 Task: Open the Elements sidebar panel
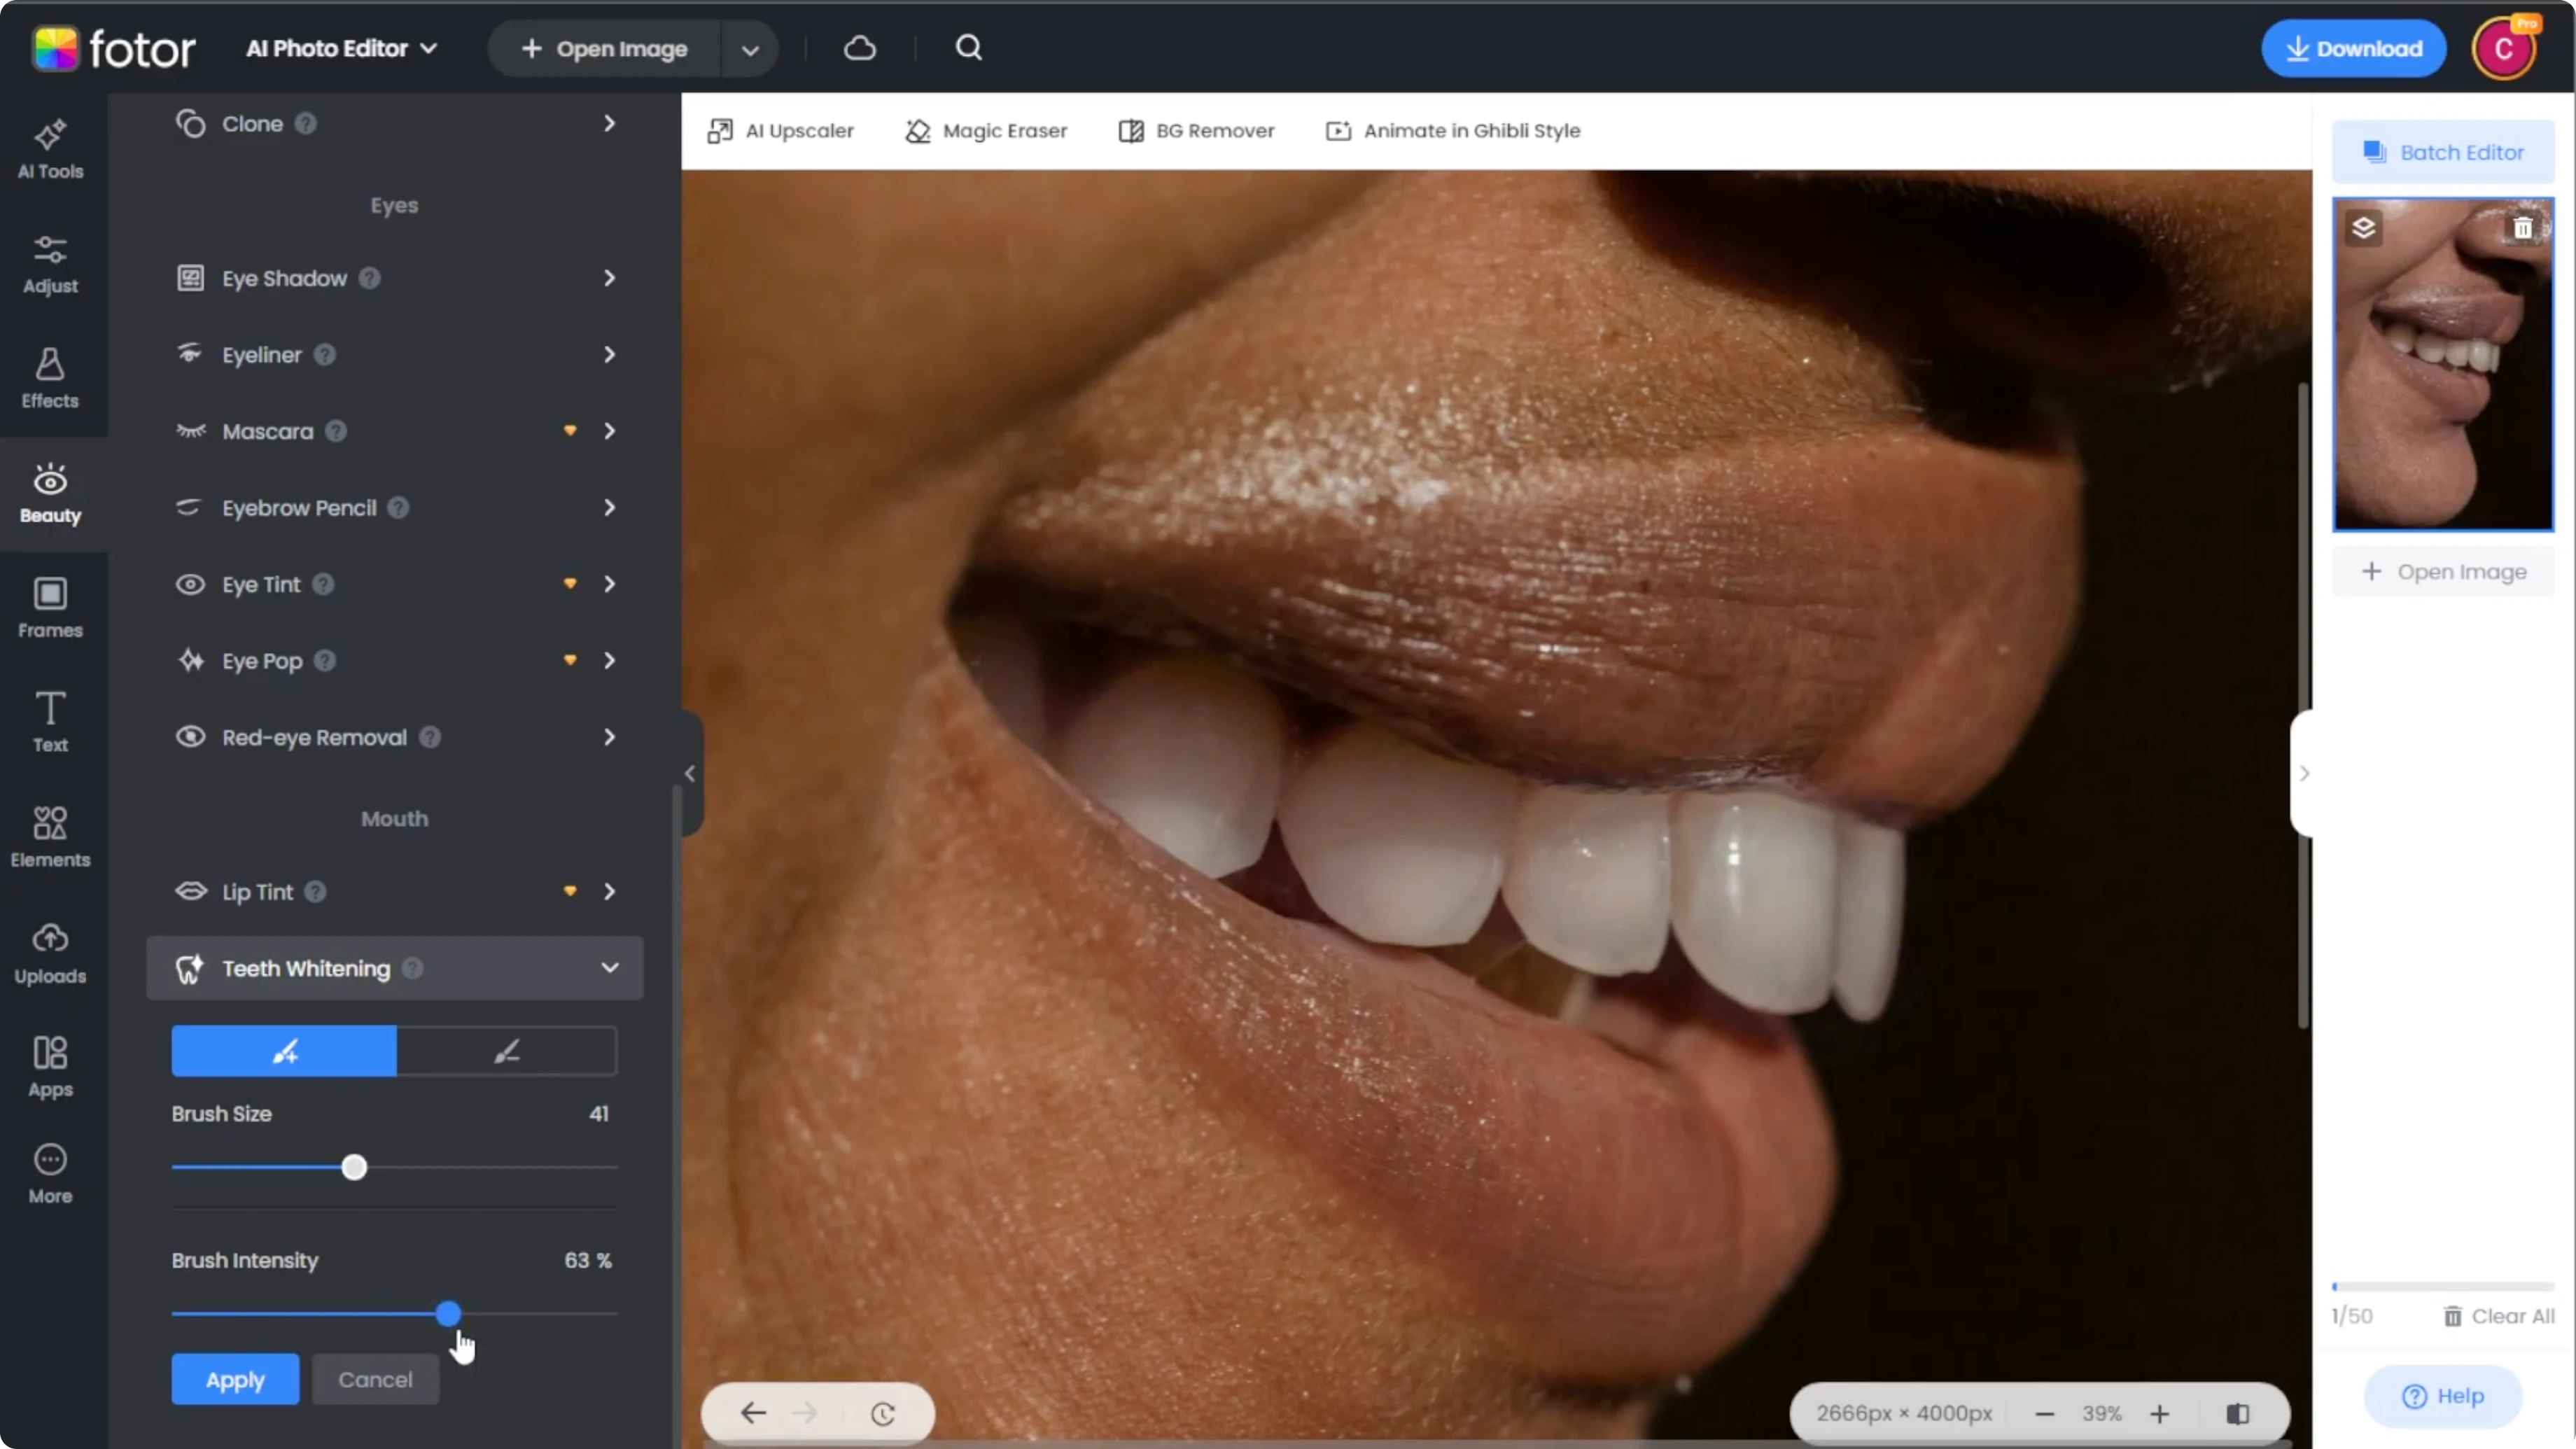coord(50,838)
